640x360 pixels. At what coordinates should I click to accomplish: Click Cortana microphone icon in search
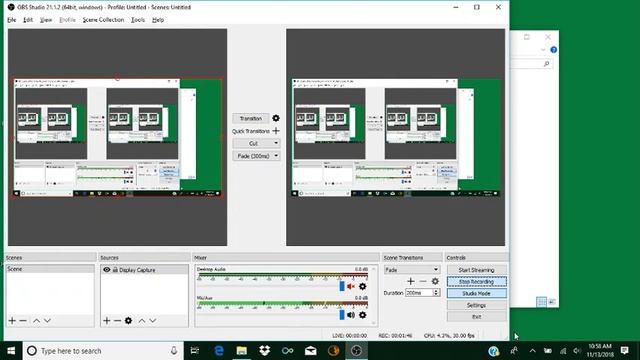(174, 351)
